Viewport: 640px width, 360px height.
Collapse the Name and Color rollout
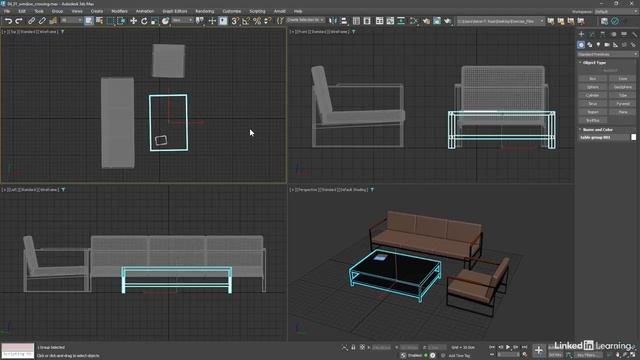coord(598,129)
